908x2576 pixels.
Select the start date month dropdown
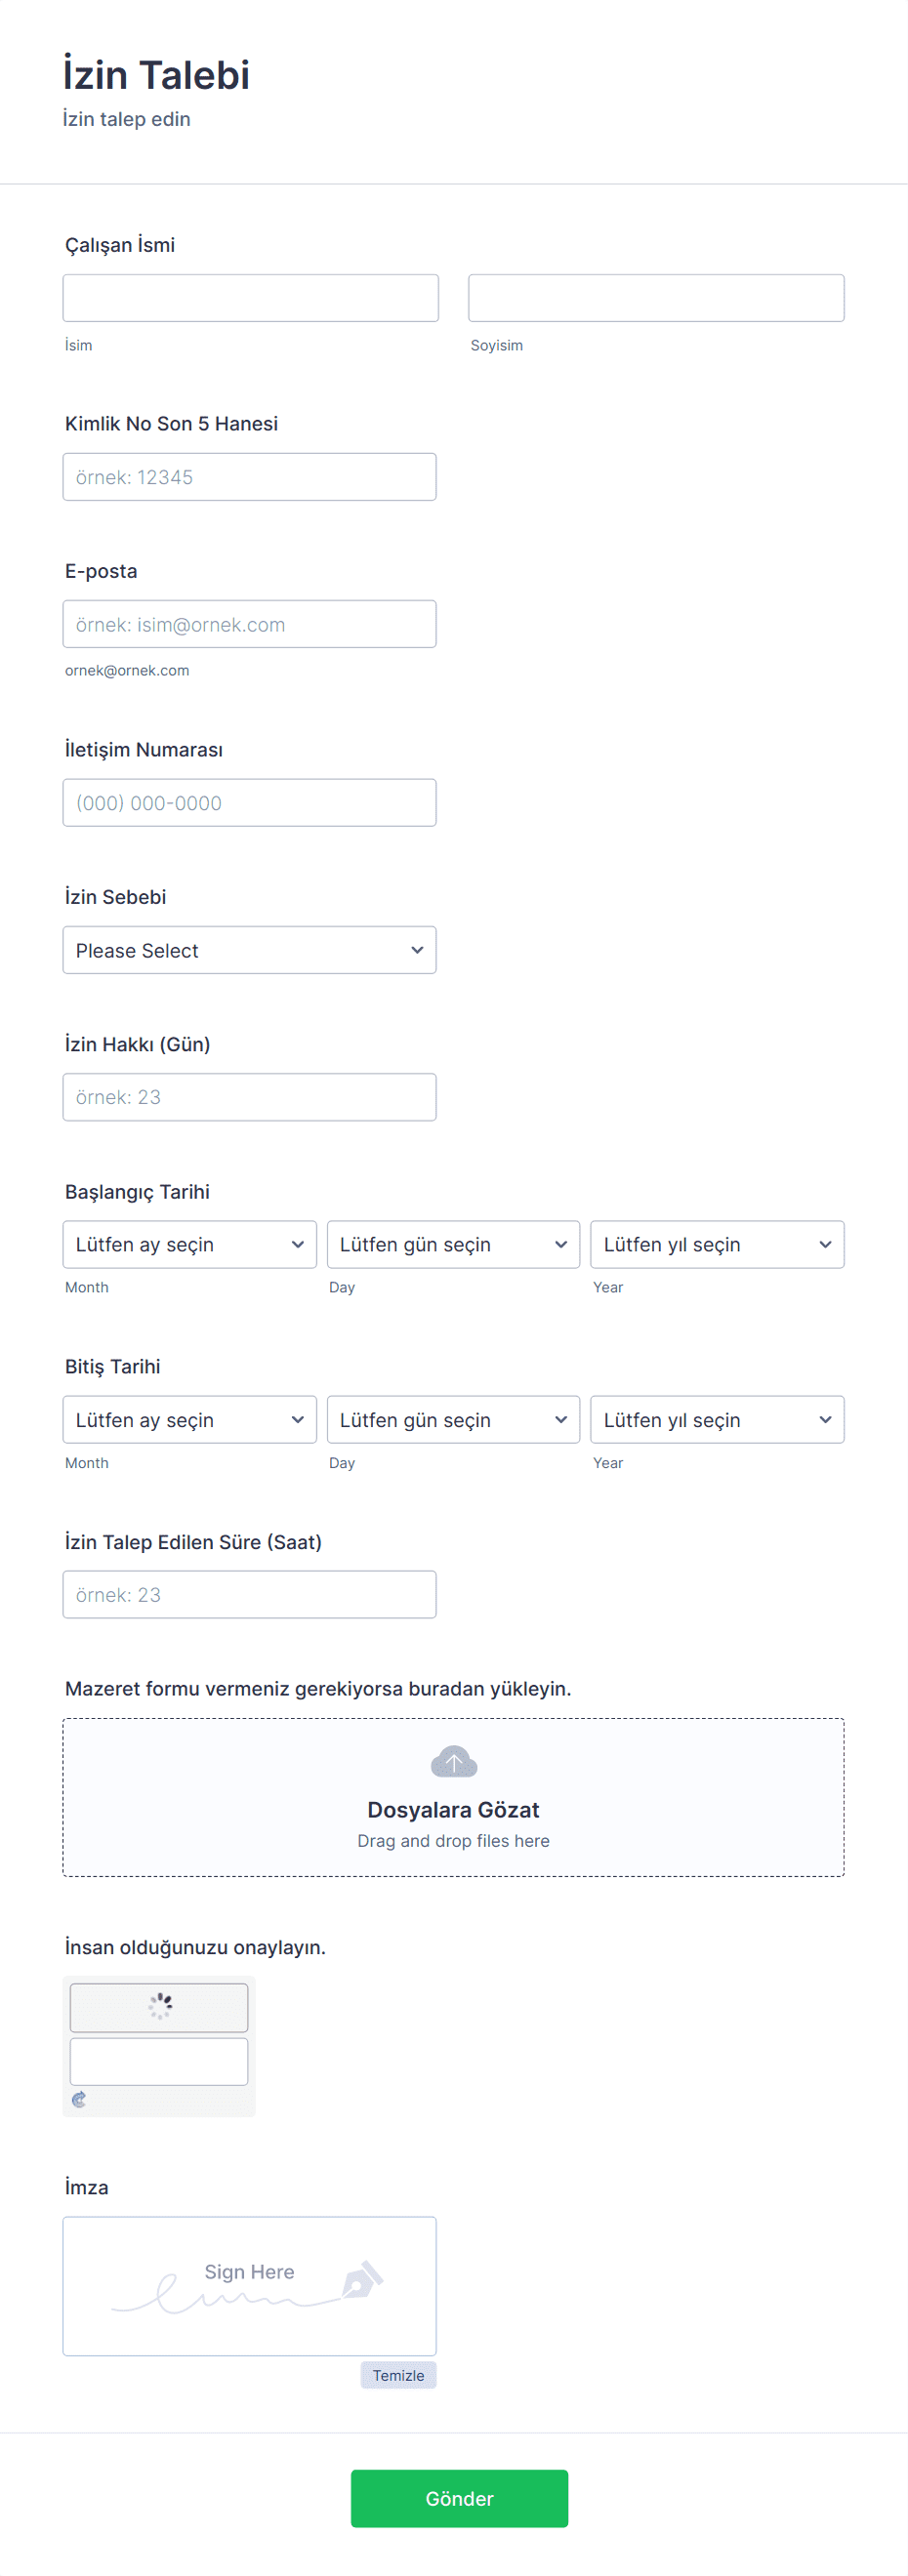(189, 1244)
